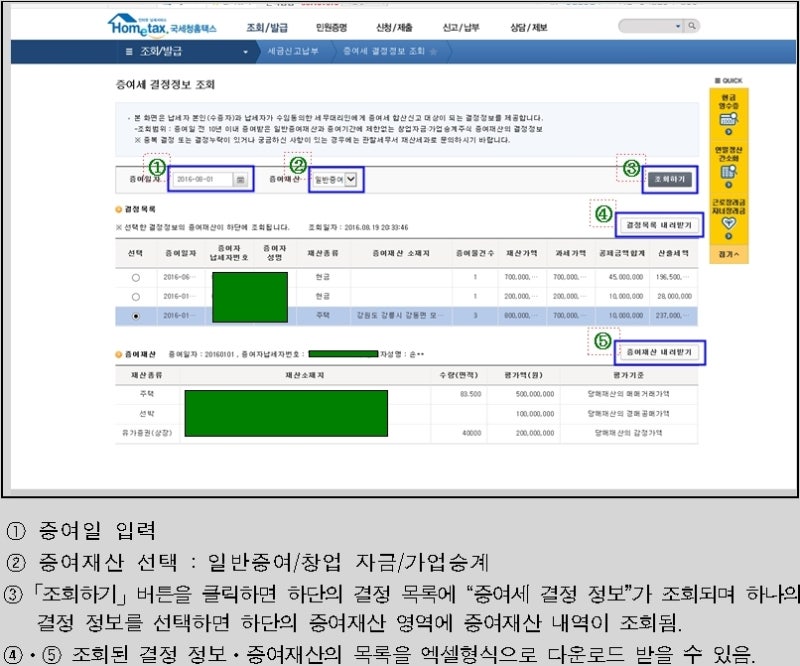Click the 증여재산 소재지 column header
This screenshot has height=666, width=800.
401,253
